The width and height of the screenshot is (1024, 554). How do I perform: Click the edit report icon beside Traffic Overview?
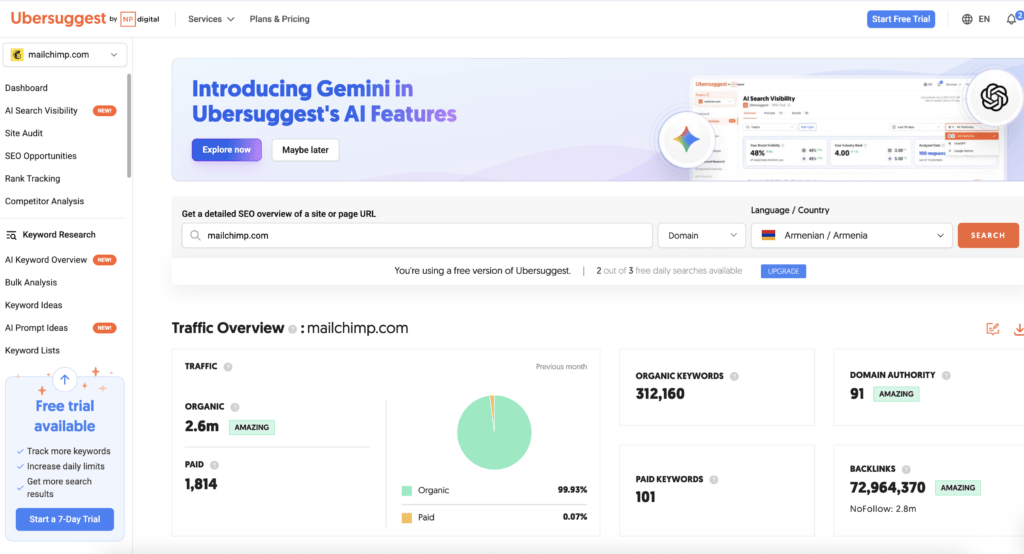[993, 329]
